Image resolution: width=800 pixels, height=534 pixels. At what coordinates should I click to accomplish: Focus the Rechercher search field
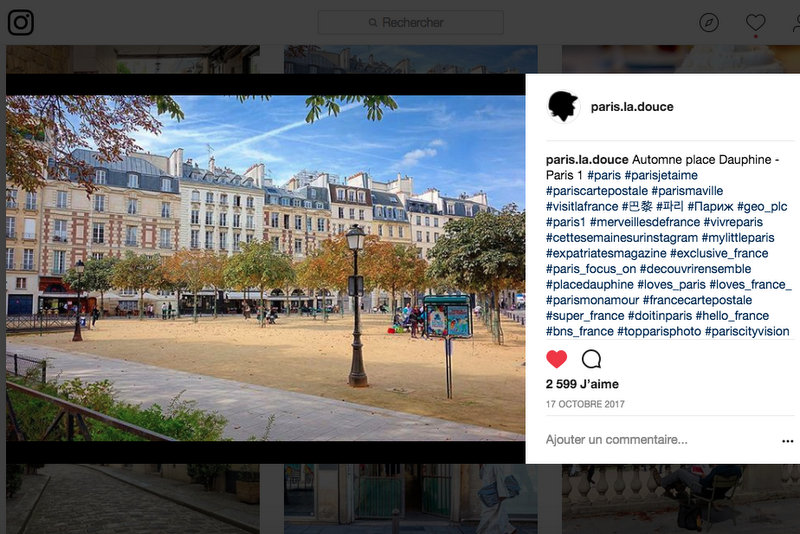point(410,22)
